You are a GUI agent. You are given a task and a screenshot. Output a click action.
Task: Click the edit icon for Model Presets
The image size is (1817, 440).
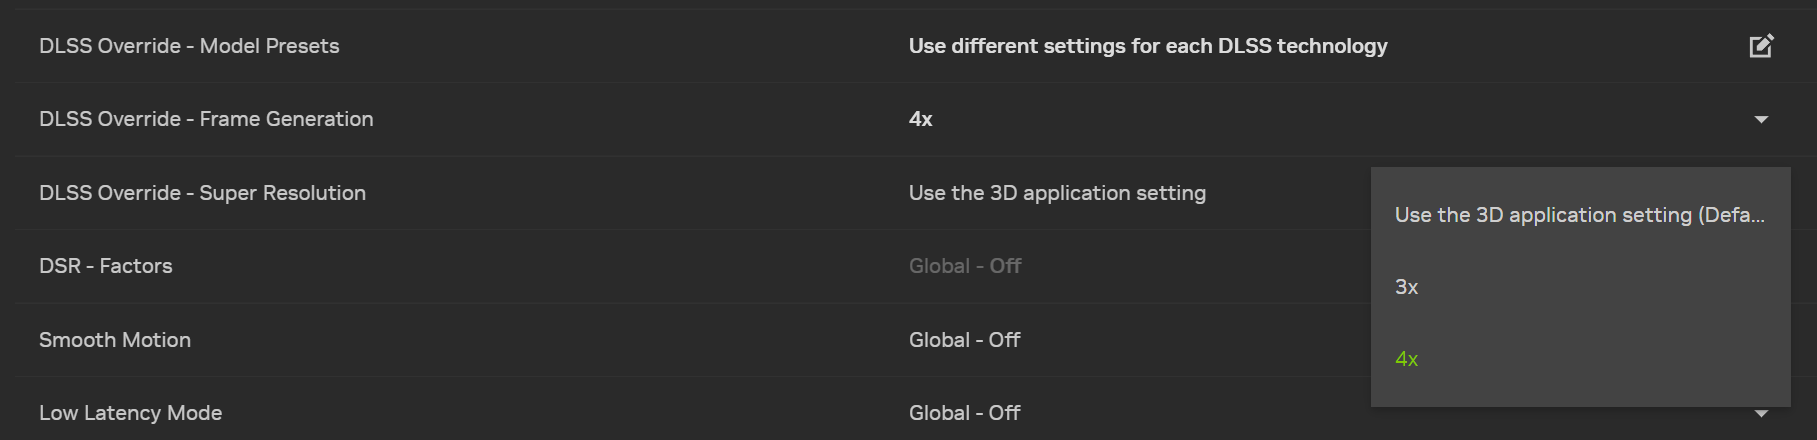(x=1761, y=46)
